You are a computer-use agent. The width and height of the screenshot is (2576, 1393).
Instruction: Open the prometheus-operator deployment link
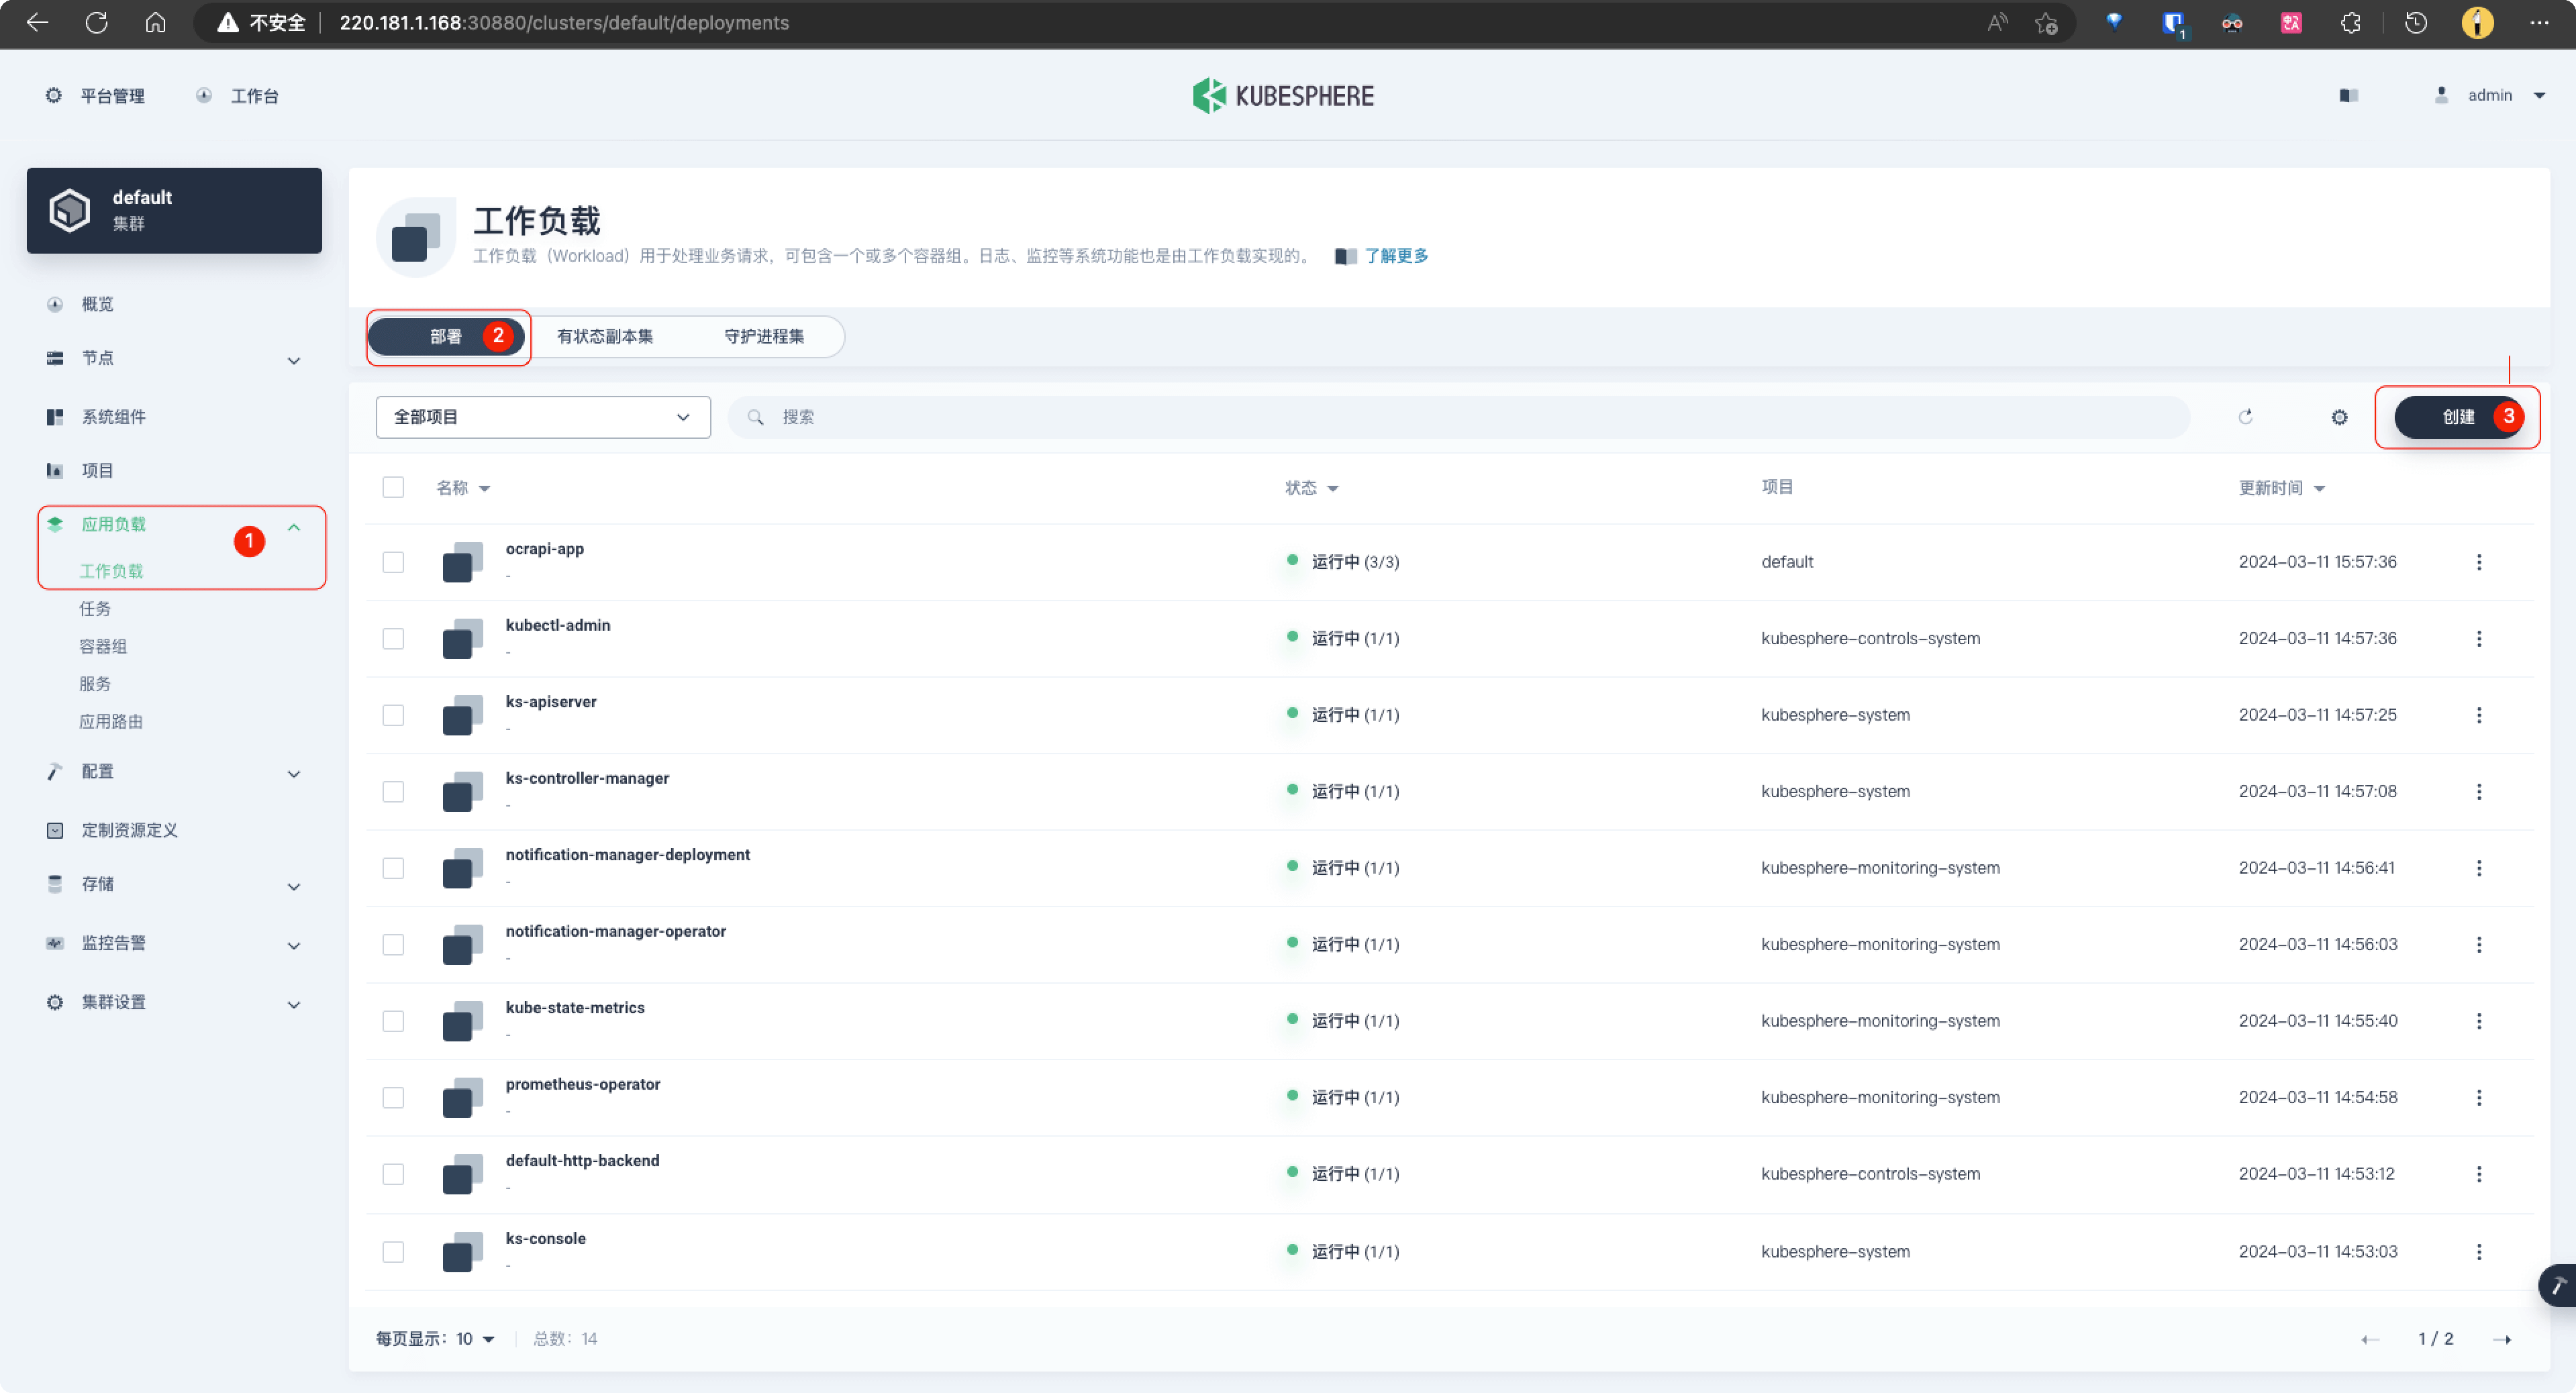click(583, 1084)
